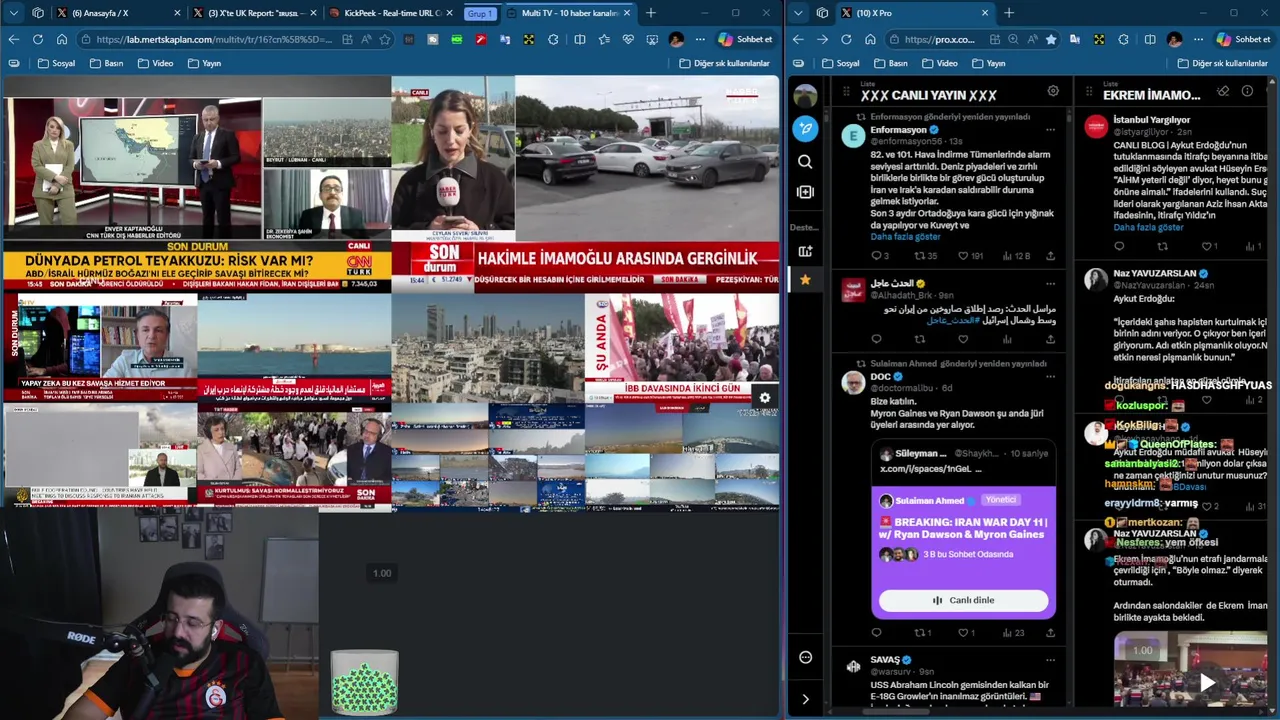Open Sohbet et Copilot in X Pro browser
The width and height of the screenshot is (1280, 720).
pyautogui.click(x=1244, y=39)
